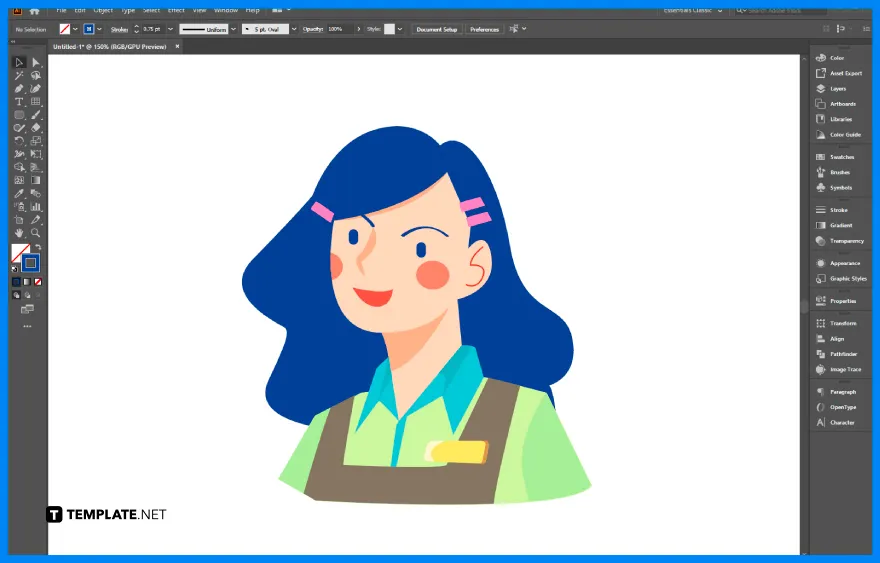Select the Blend tool

[x=36, y=194]
